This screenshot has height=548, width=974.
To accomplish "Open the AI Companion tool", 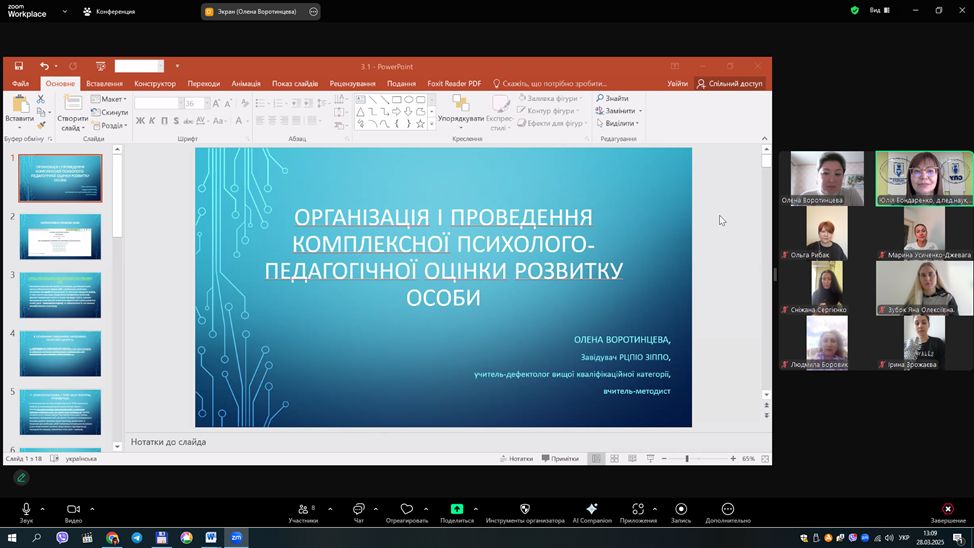I will [x=592, y=509].
